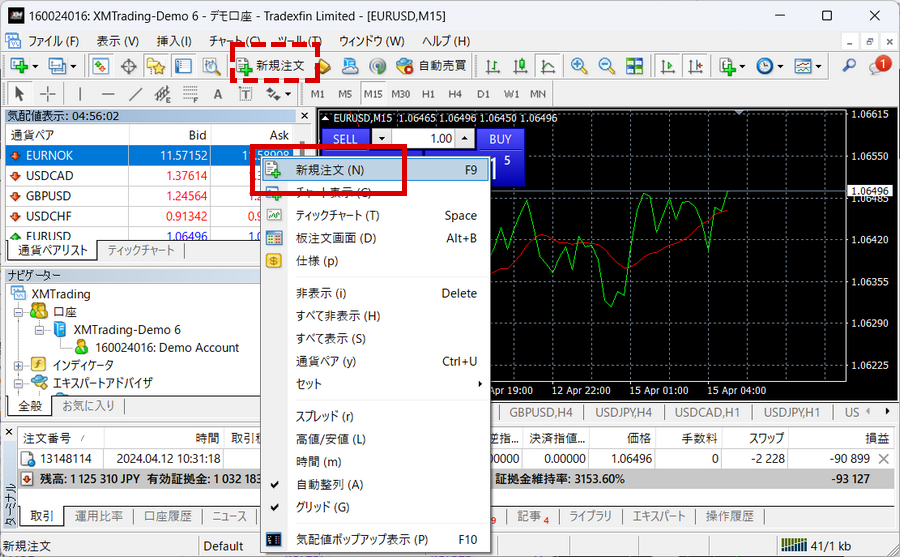Open the Strategy Tester magnifier icon
This screenshot has height=557, width=900.
point(211,66)
